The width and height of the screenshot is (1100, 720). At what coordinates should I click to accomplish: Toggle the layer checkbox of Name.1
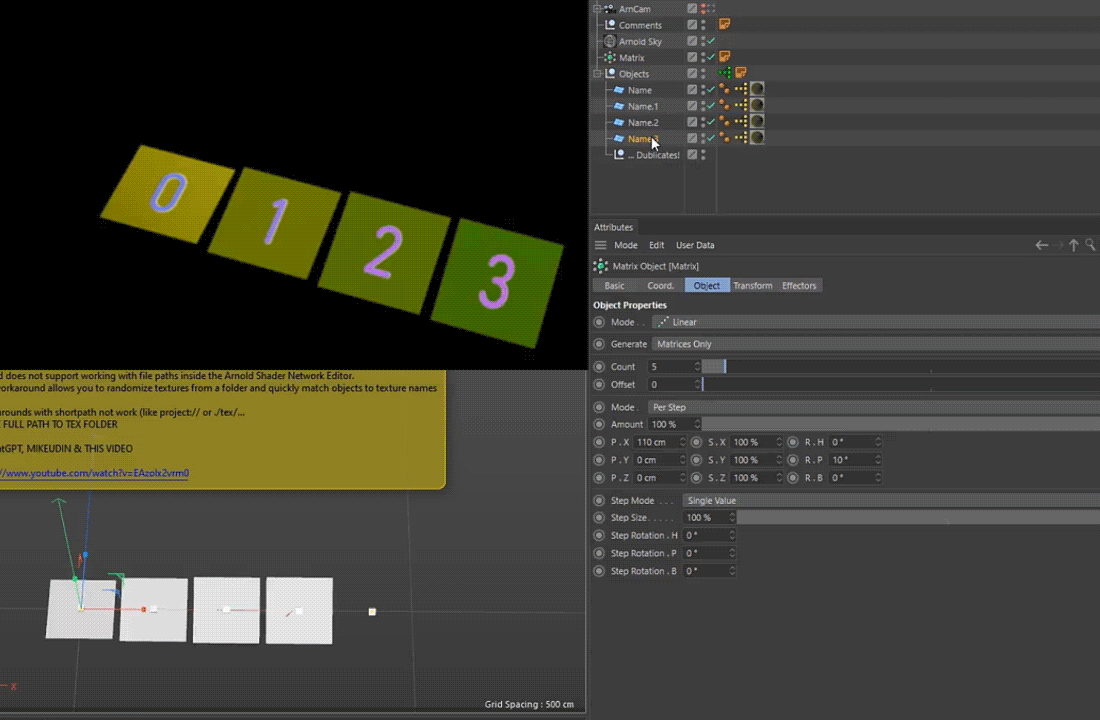click(x=692, y=106)
